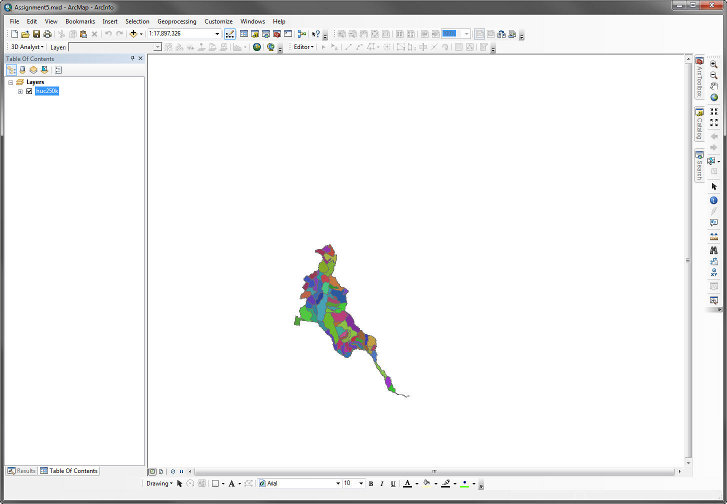Viewport: 727px width, 504px height.
Task: Switch to List By Visibility view
Action: coord(33,70)
